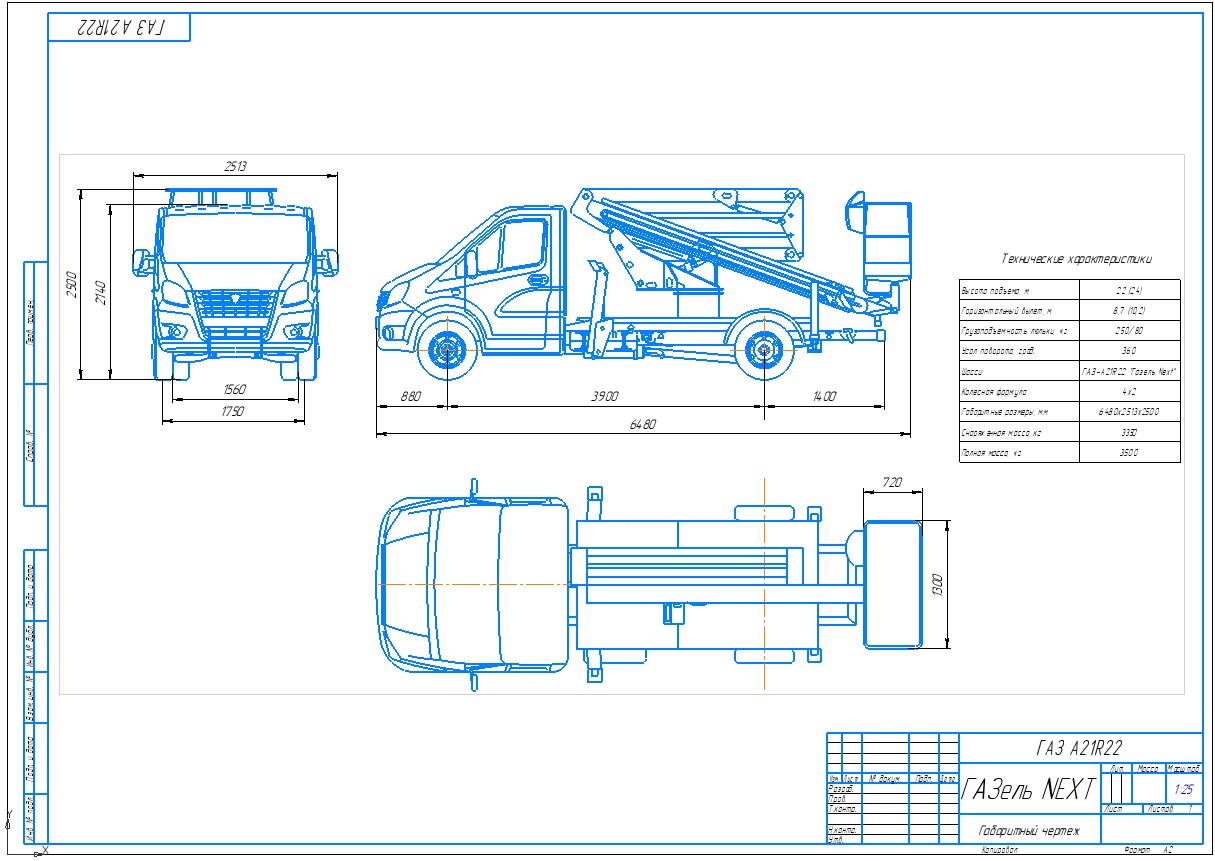Screen dimensions: 1215x861
Task: Click the '6480x2513x2500' dimensions value
Action: pos(1130,412)
